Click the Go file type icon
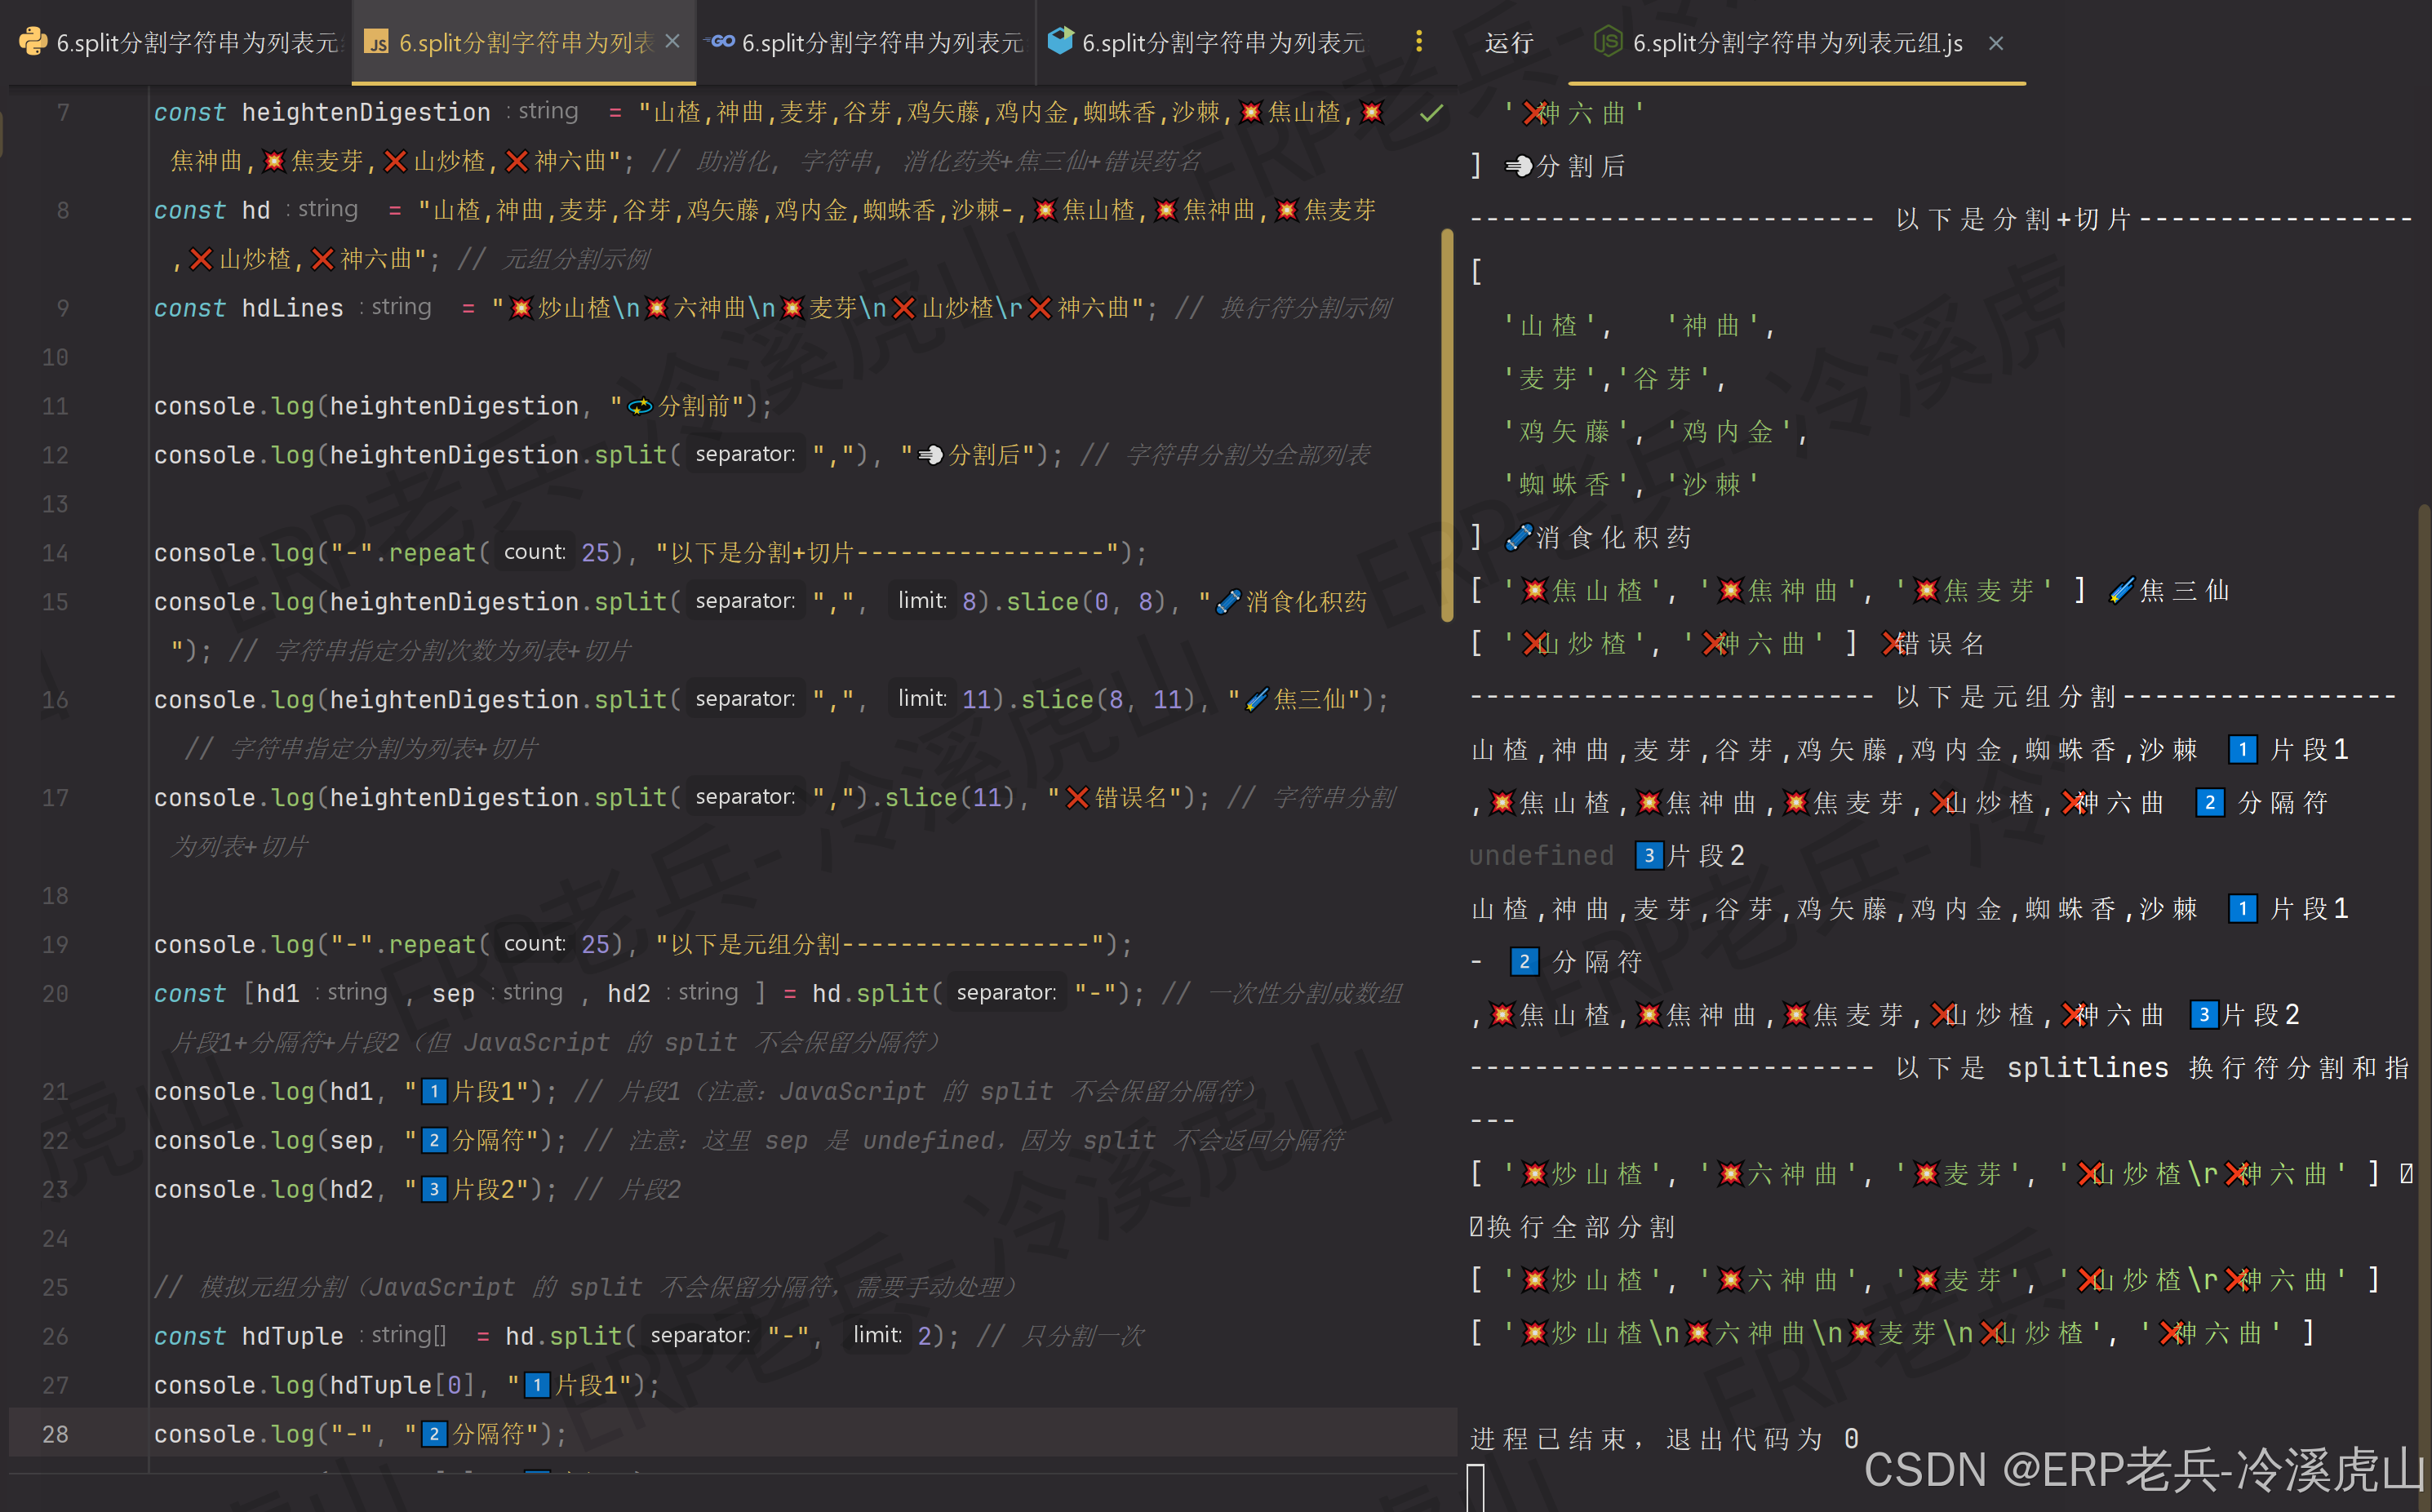Screen dimensions: 2432x1512 click(x=719, y=41)
